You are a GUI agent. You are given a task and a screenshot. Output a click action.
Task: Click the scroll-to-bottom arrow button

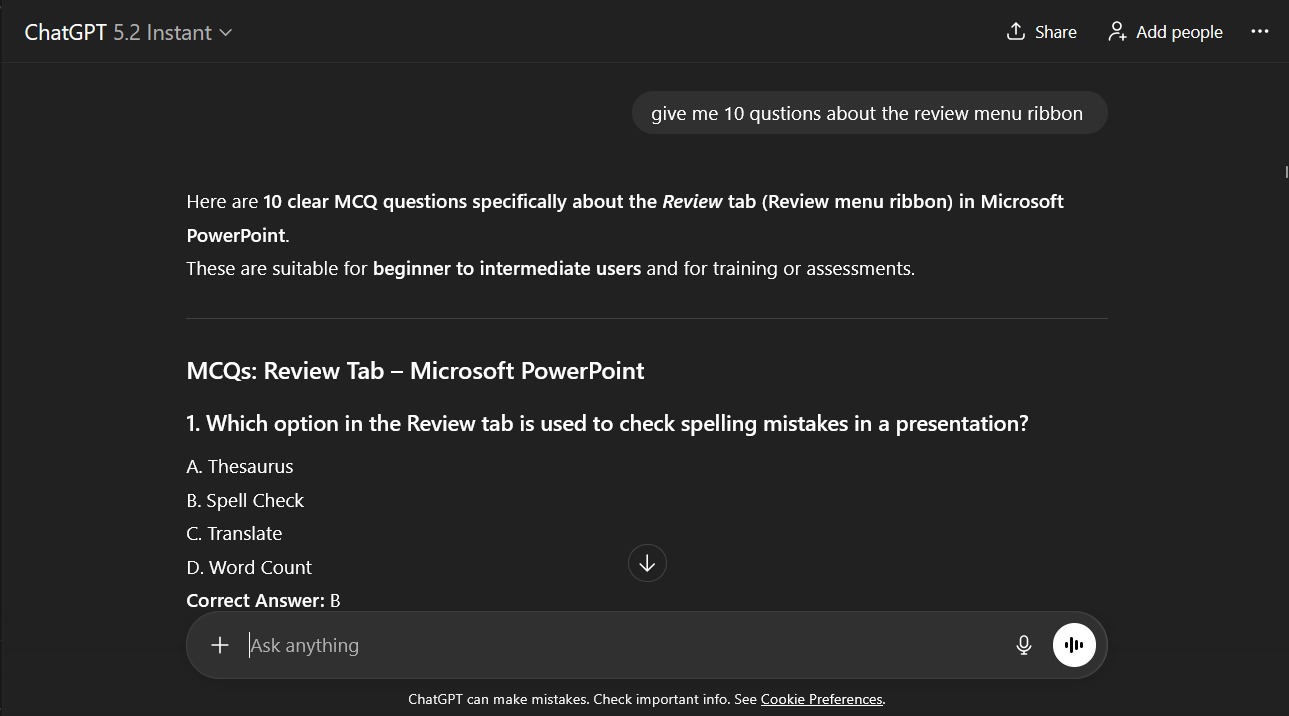647,564
